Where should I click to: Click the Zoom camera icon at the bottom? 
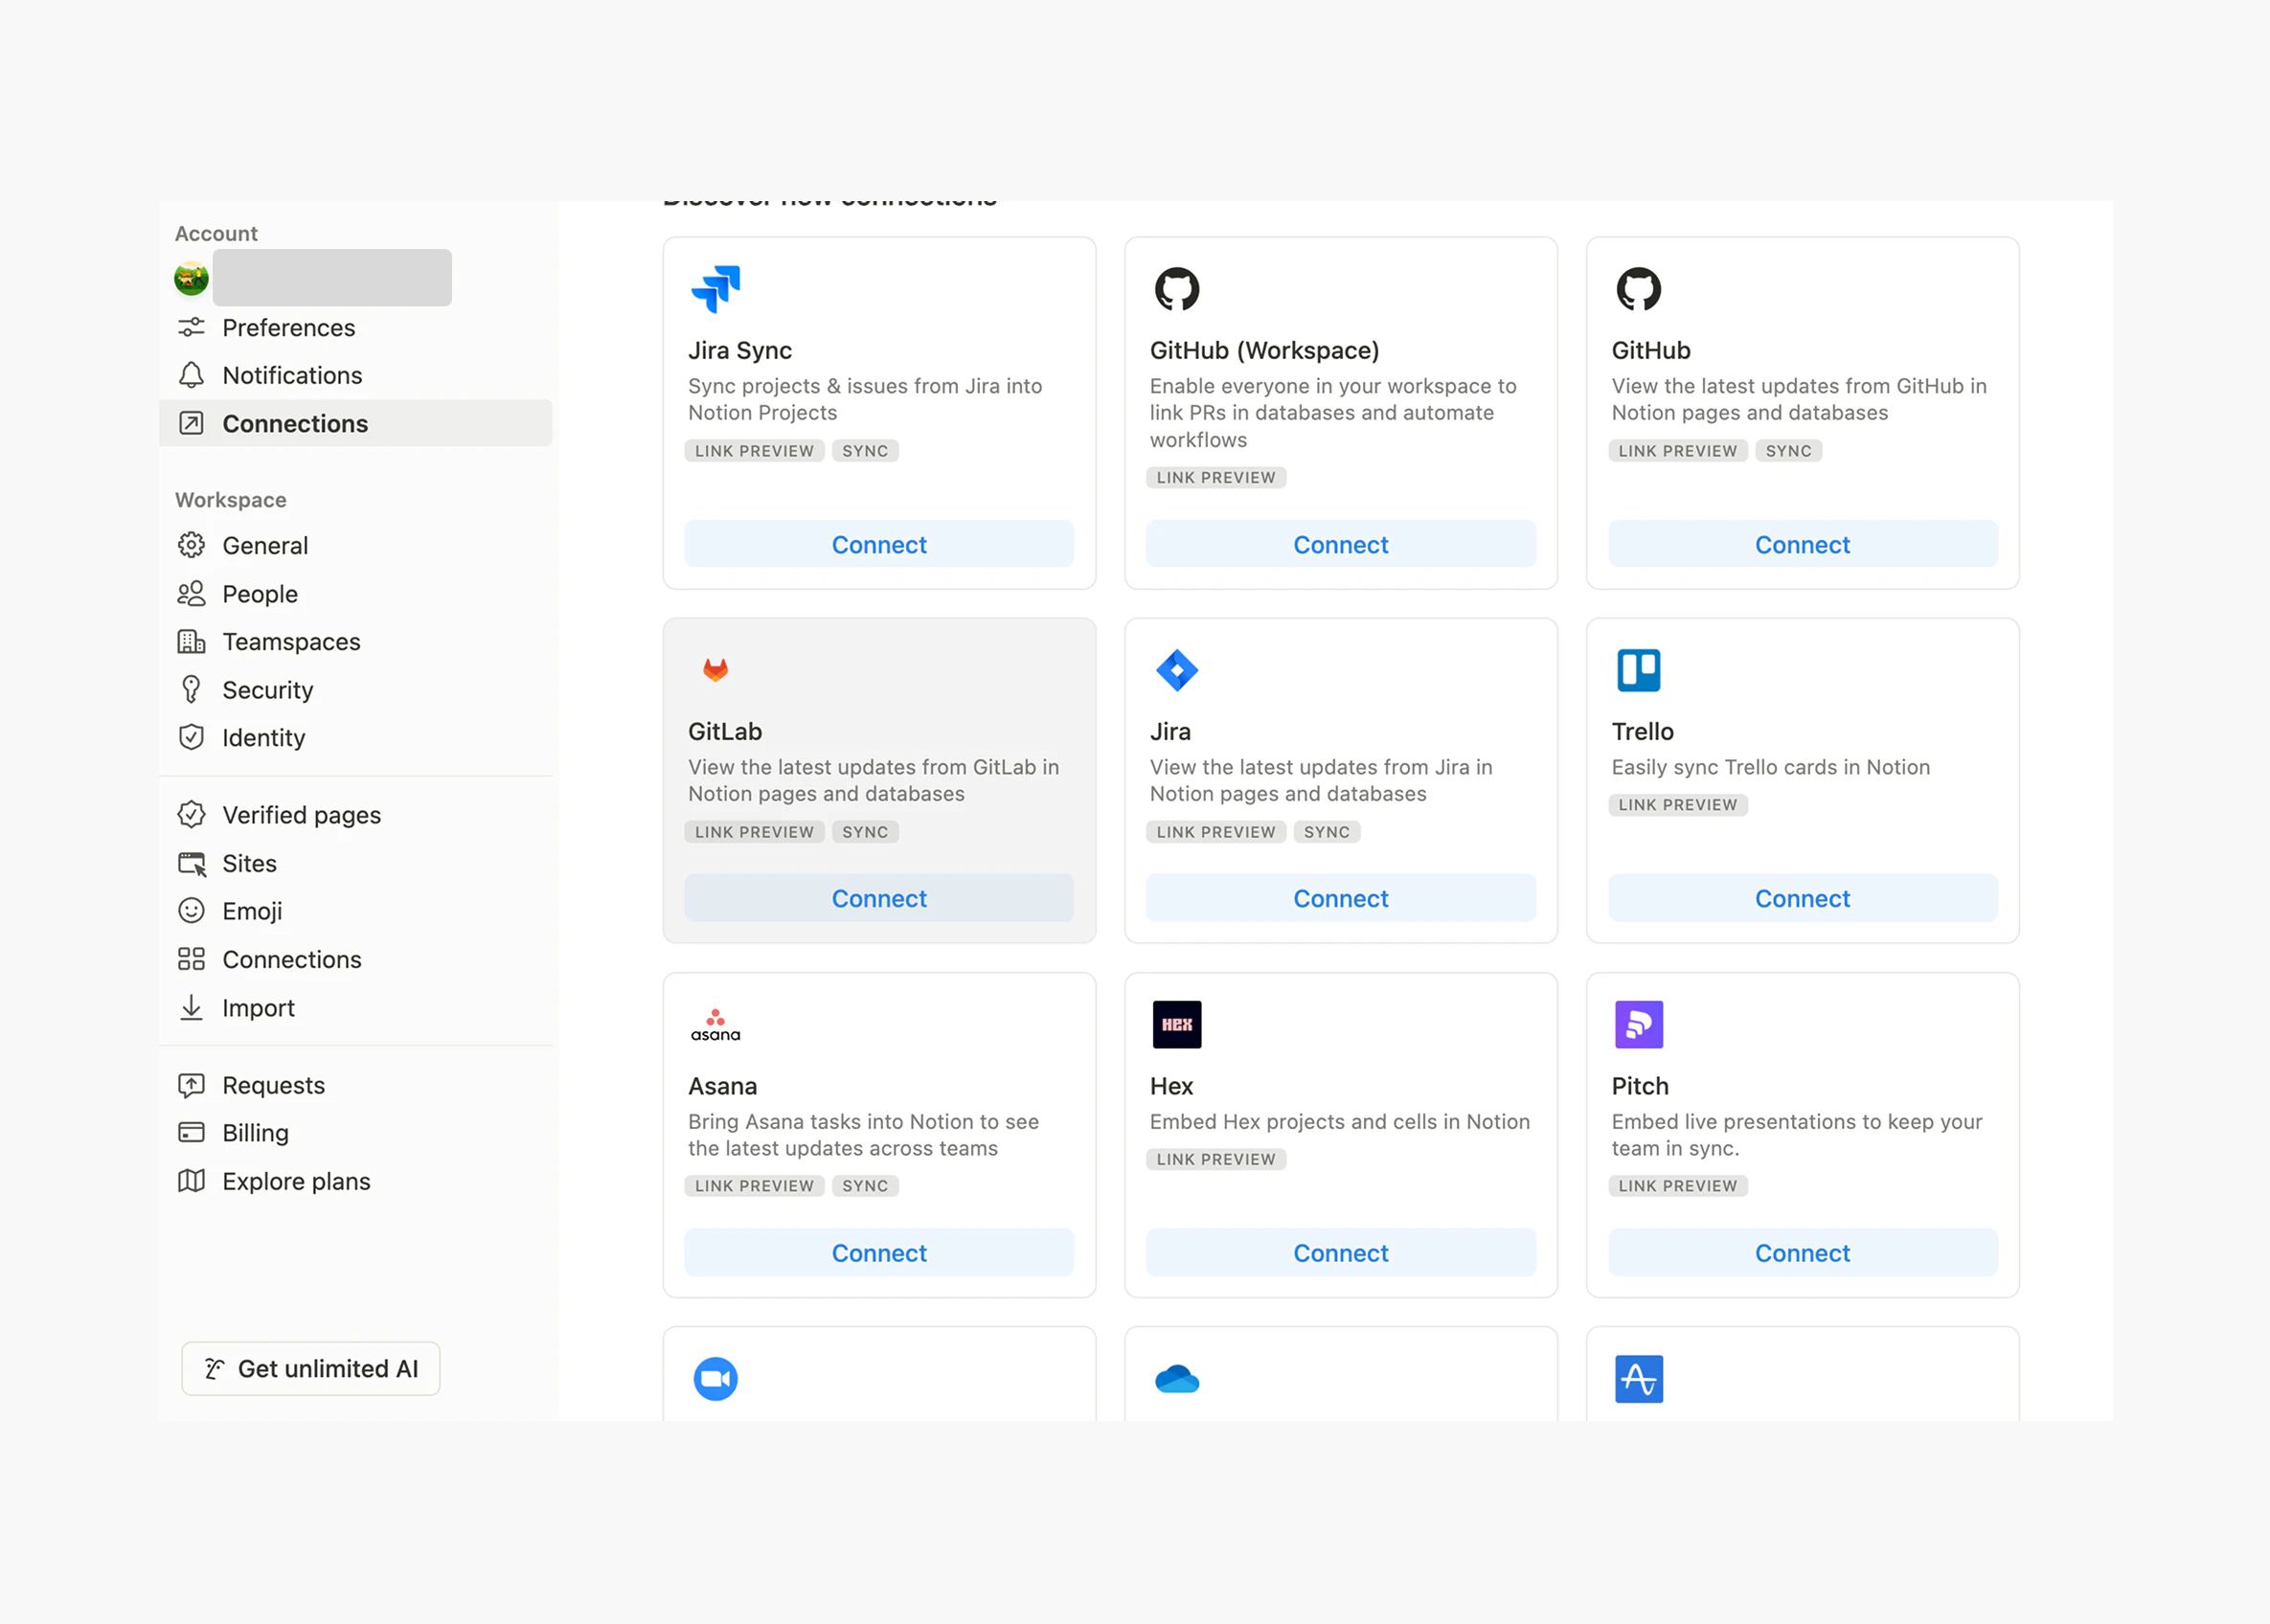715,1378
